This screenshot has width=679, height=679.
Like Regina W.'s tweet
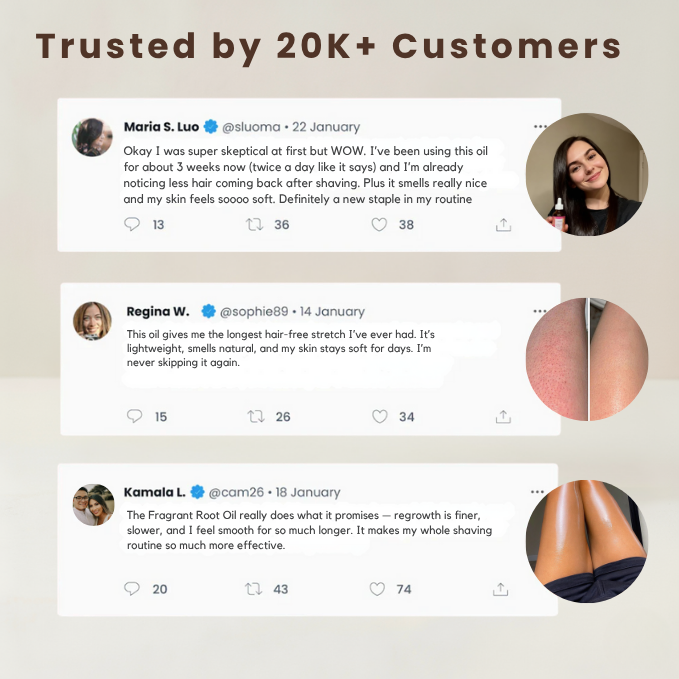pos(380,417)
